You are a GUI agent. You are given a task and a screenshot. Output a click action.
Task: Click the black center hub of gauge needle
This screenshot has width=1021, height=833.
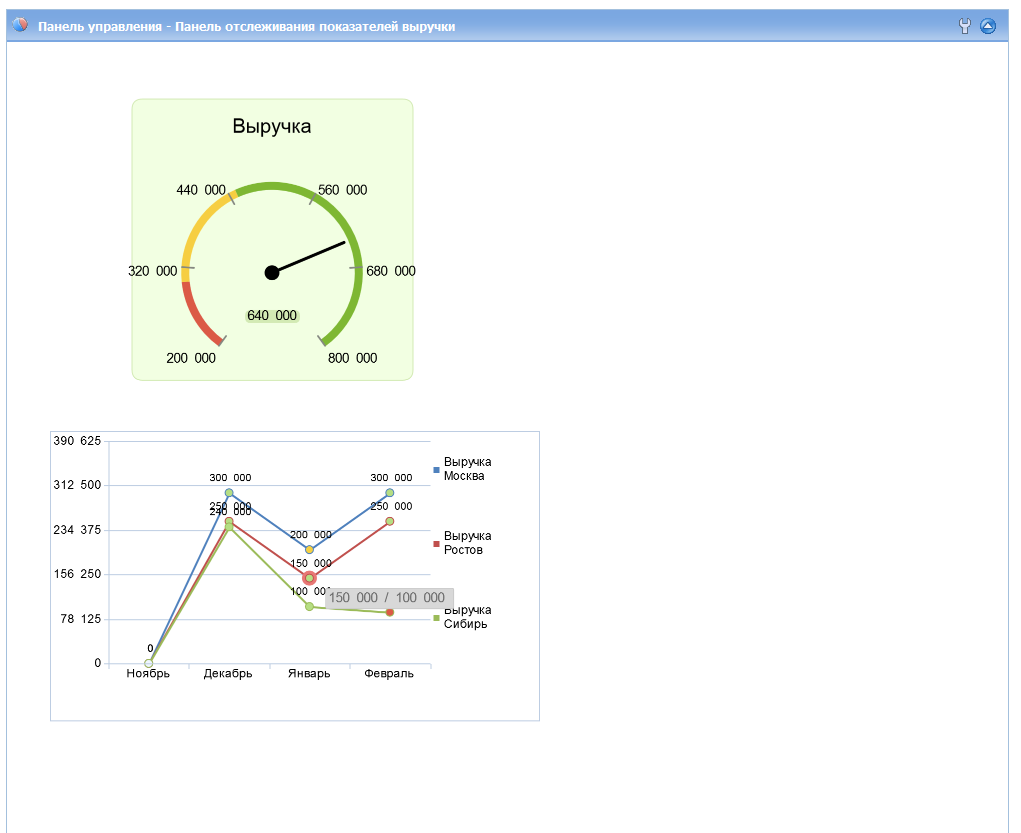click(272, 273)
